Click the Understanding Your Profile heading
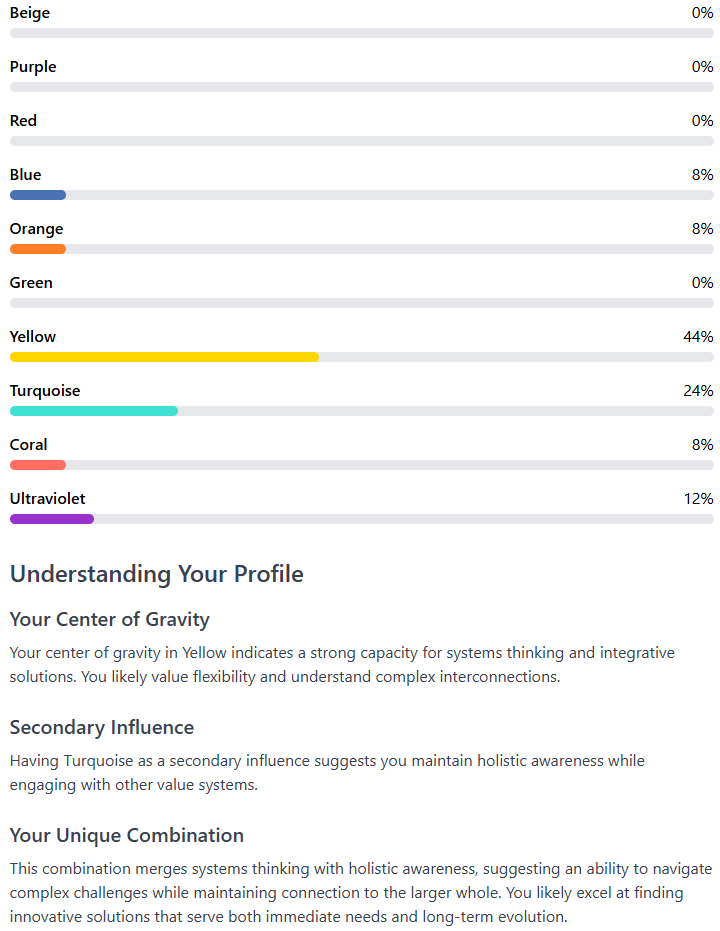720x931 pixels. (x=157, y=574)
